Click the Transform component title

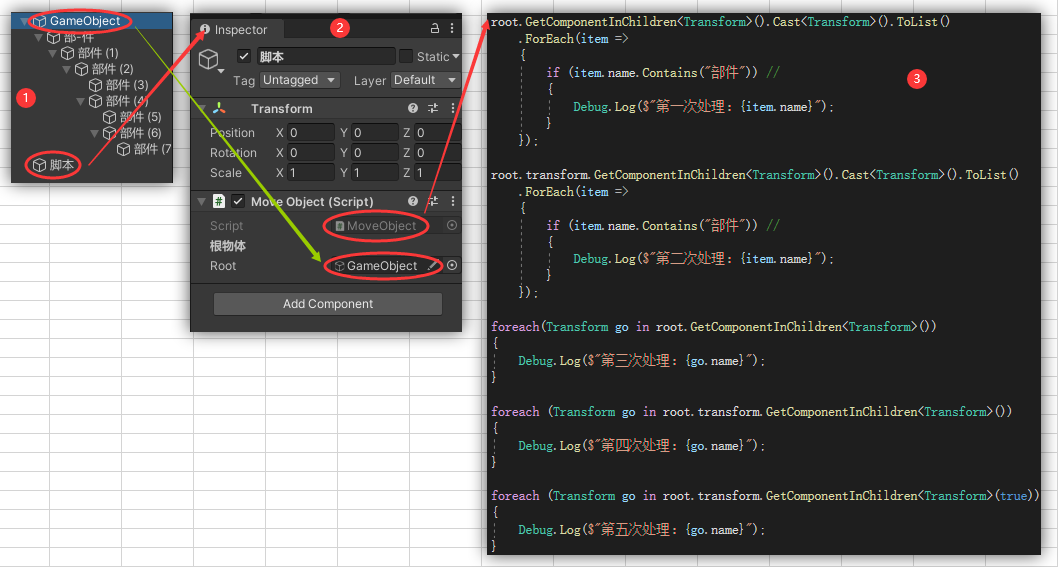(x=281, y=109)
